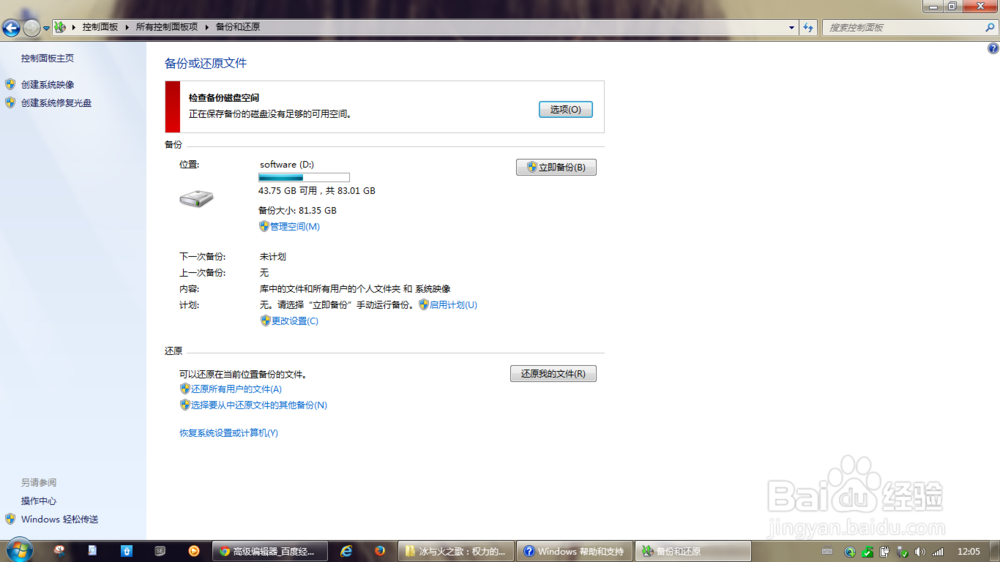Open 控制面板主页 in the sidebar
The height and width of the screenshot is (562, 1000).
click(x=47, y=58)
